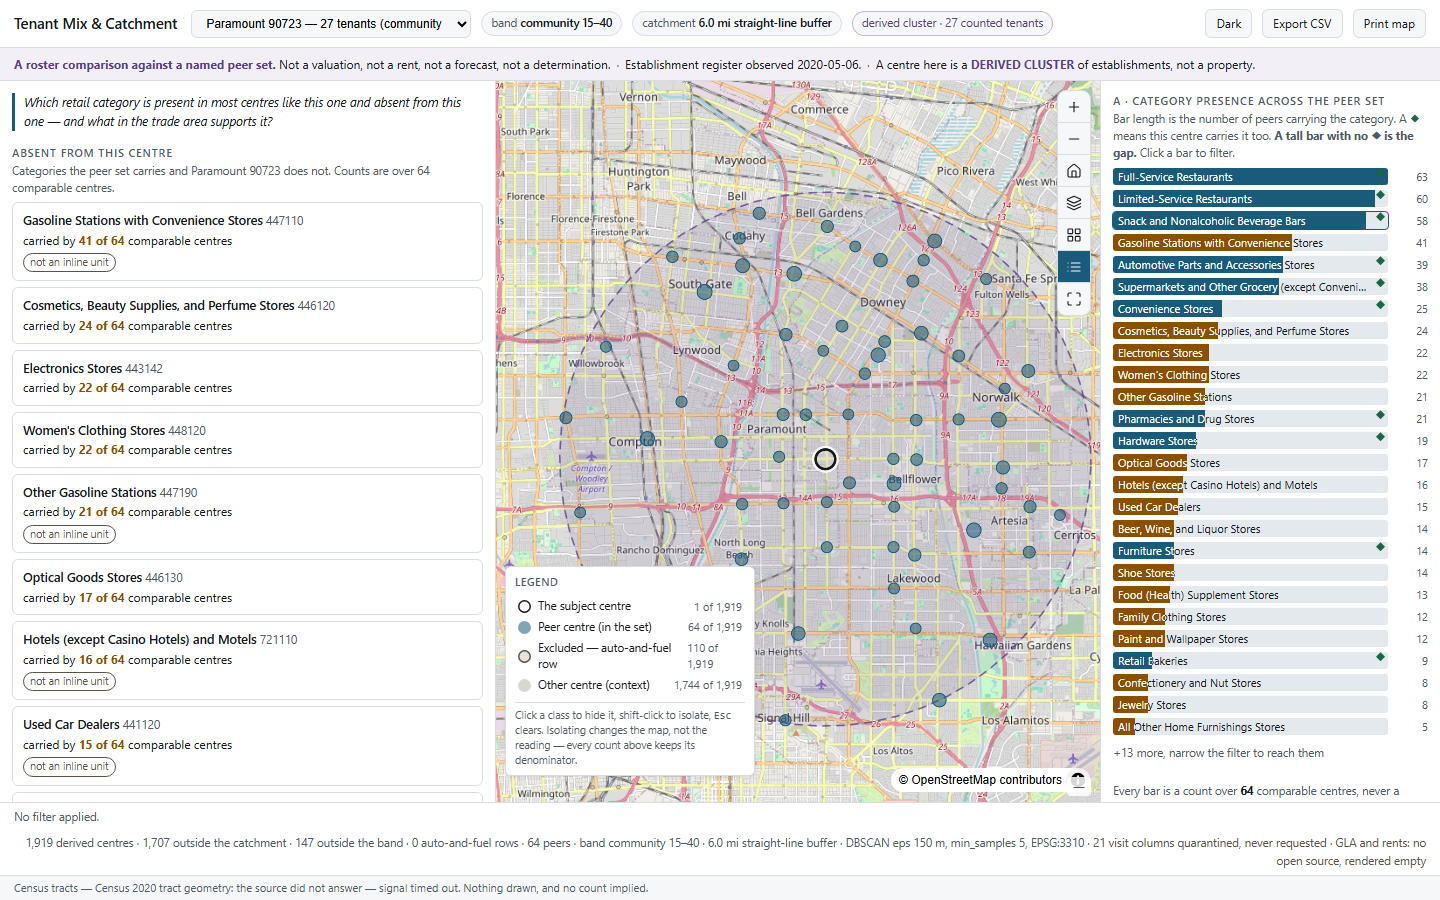This screenshot has width=1440, height=900.
Task: Click the 'derived cluster · 27 counted tenants' chip
Action: coord(952,23)
